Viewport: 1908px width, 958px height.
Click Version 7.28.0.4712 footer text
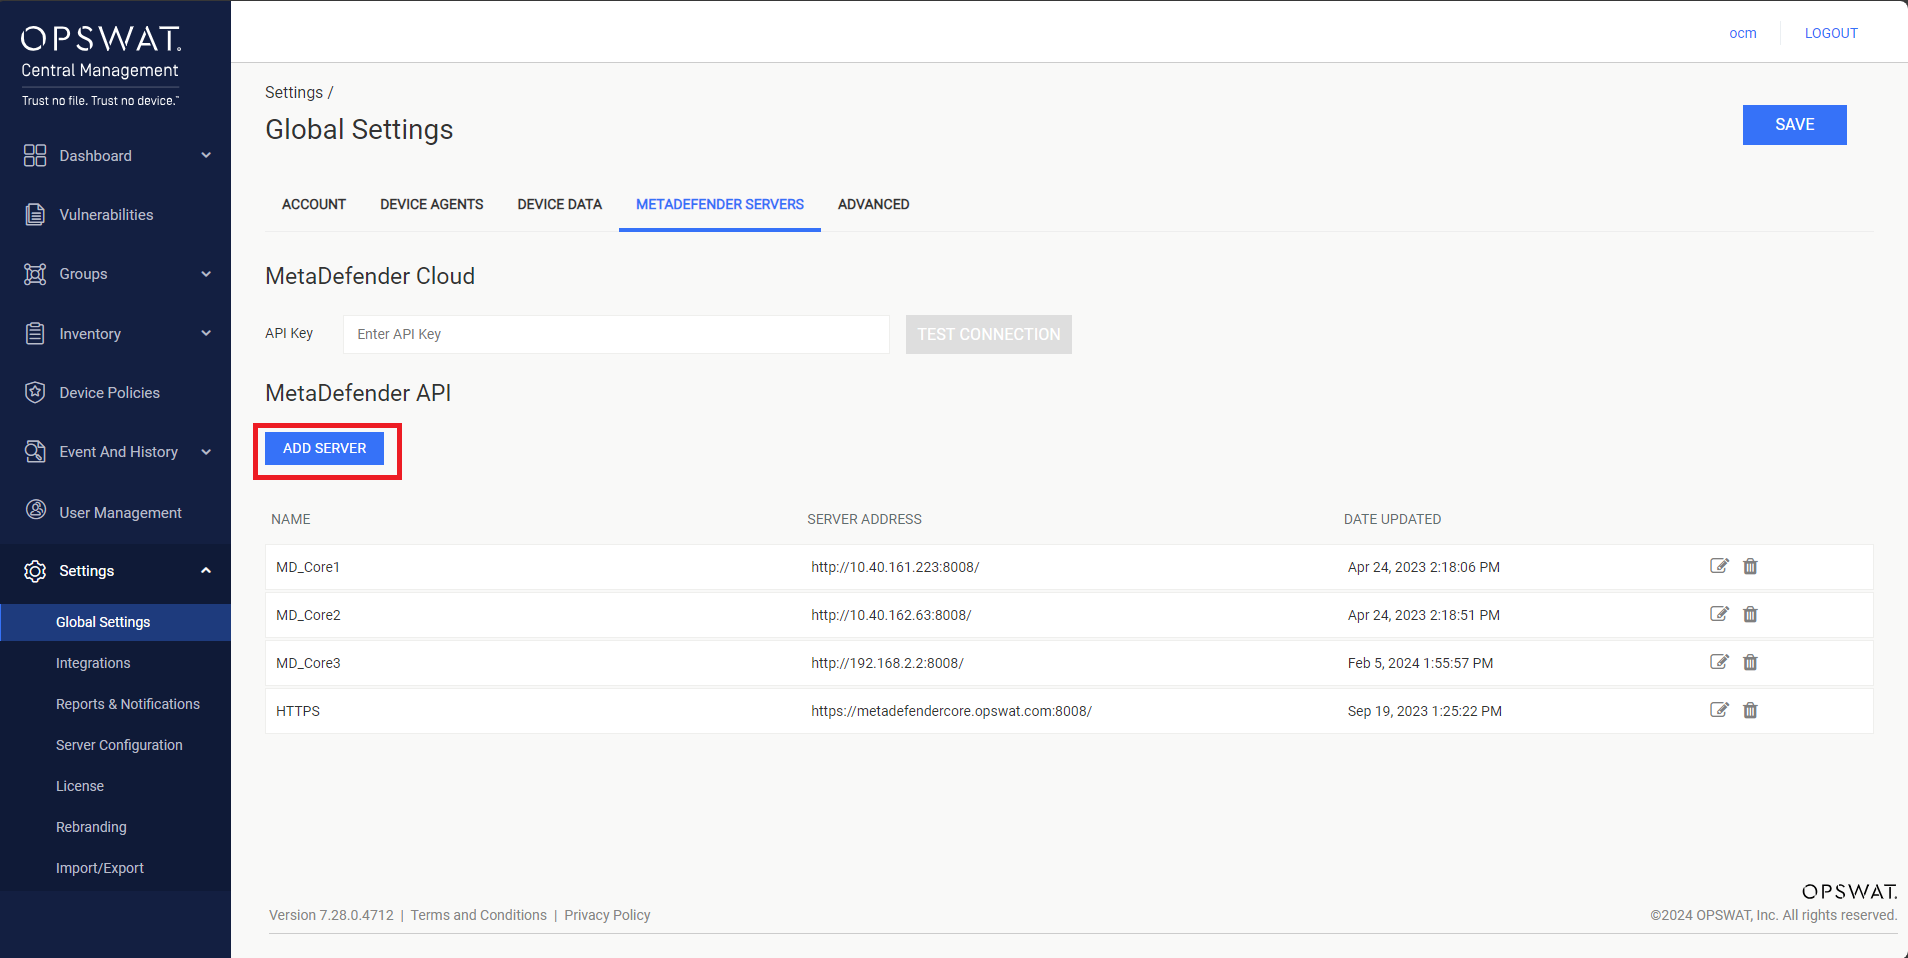(x=331, y=915)
